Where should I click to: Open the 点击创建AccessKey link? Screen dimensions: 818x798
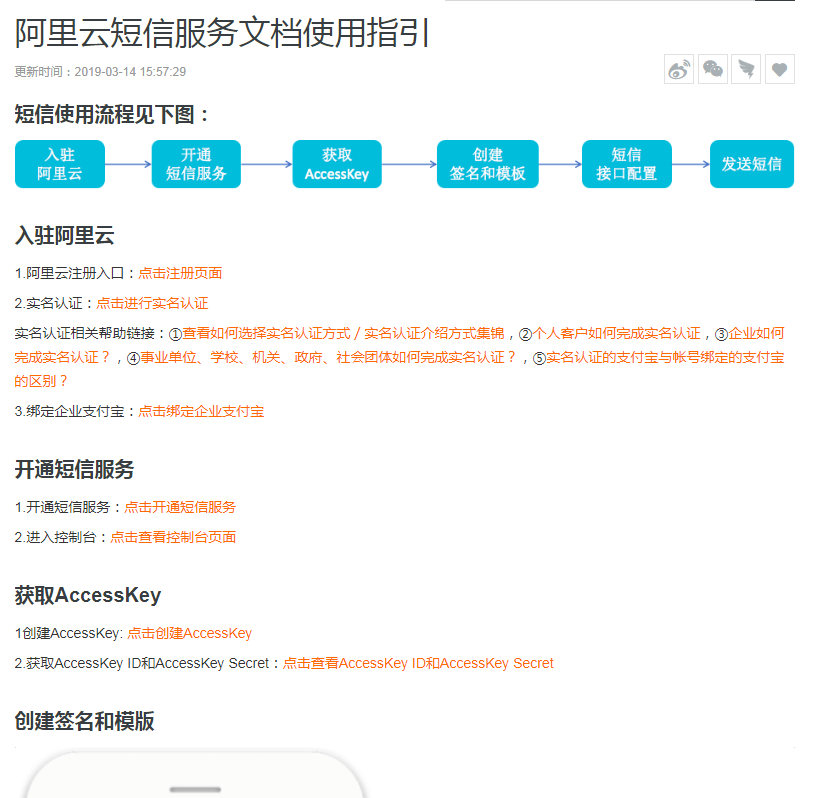point(189,633)
